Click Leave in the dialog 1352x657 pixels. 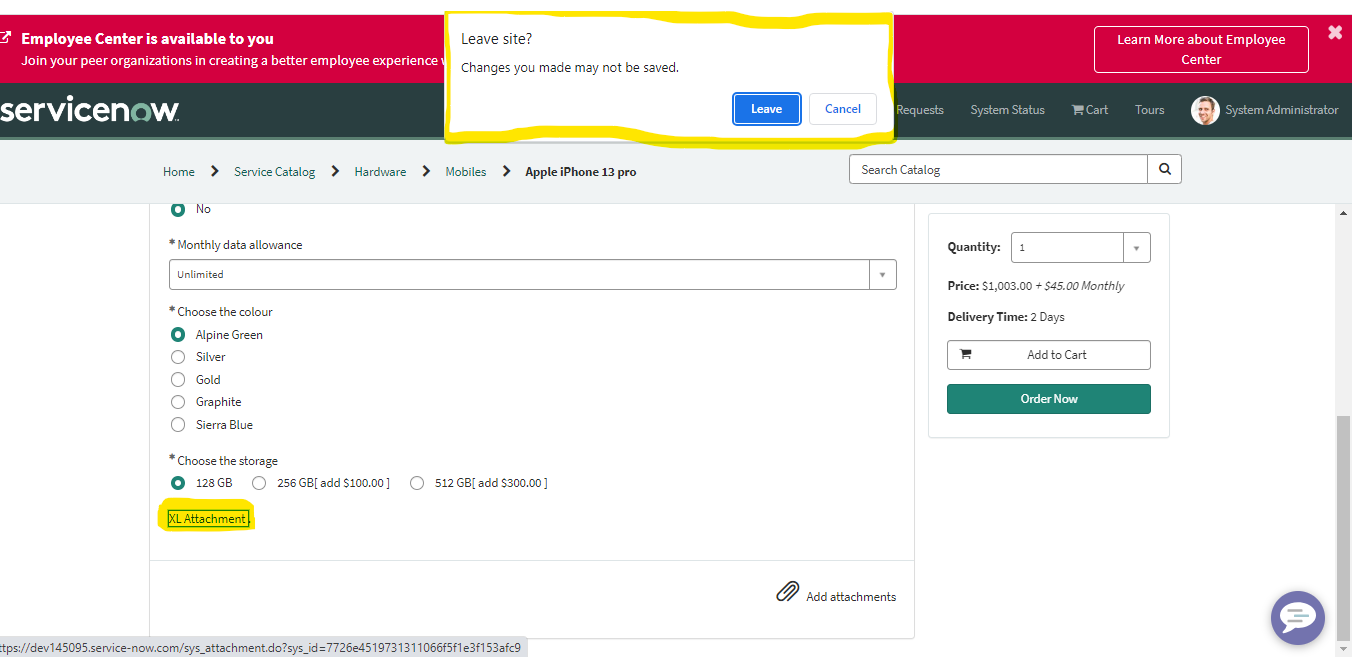point(767,109)
